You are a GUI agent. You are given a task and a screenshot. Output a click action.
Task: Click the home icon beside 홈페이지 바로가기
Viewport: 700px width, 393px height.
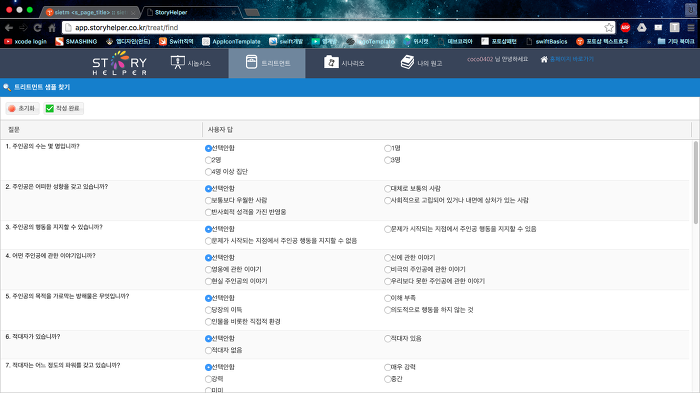544,59
